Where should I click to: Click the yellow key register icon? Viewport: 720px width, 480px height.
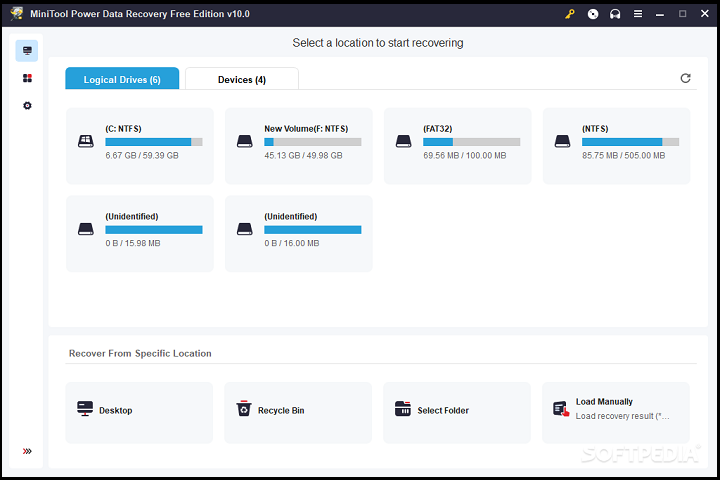tap(569, 14)
